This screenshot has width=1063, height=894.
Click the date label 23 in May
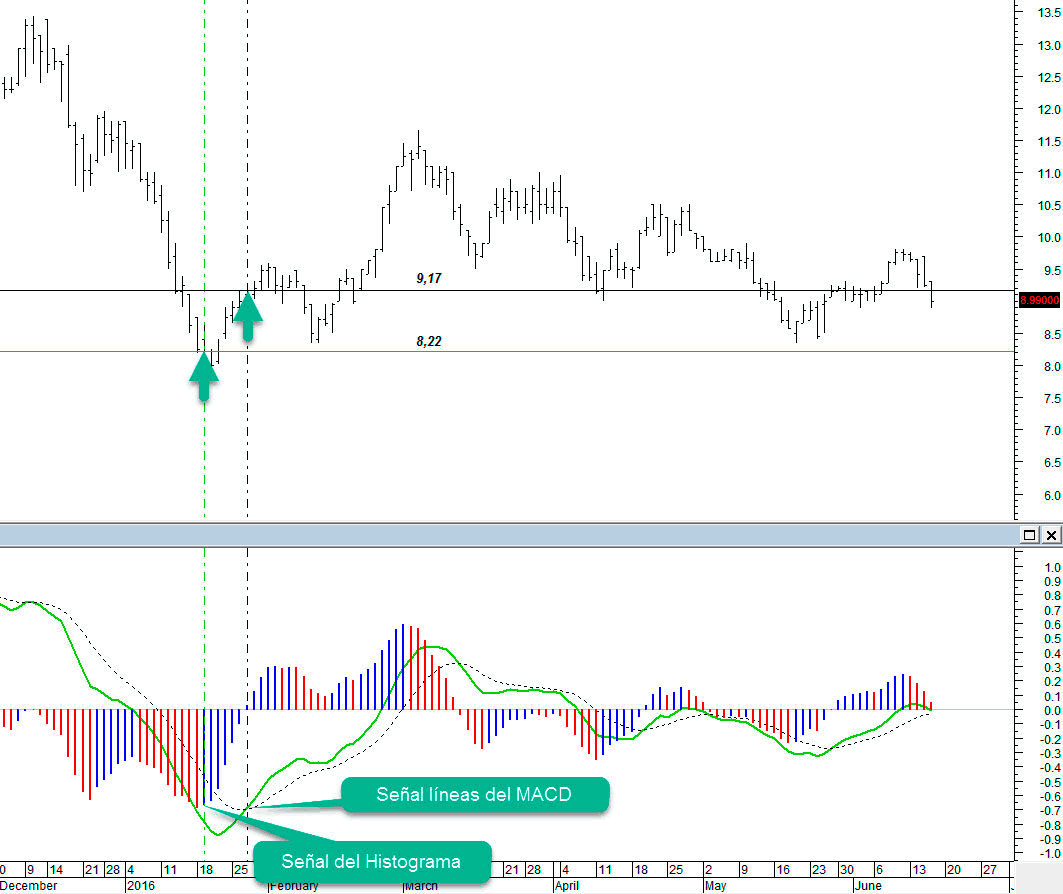pos(819,870)
